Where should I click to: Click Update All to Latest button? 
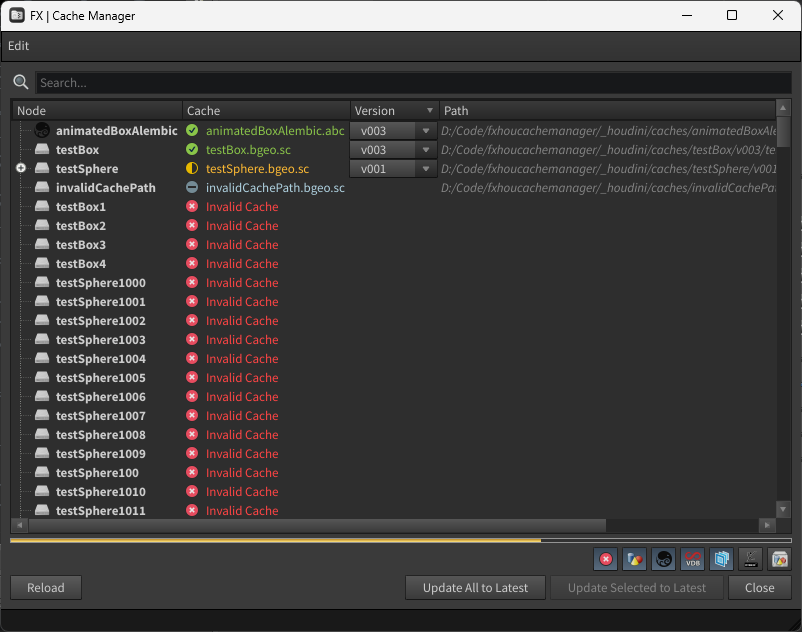pyautogui.click(x=475, y=588)
